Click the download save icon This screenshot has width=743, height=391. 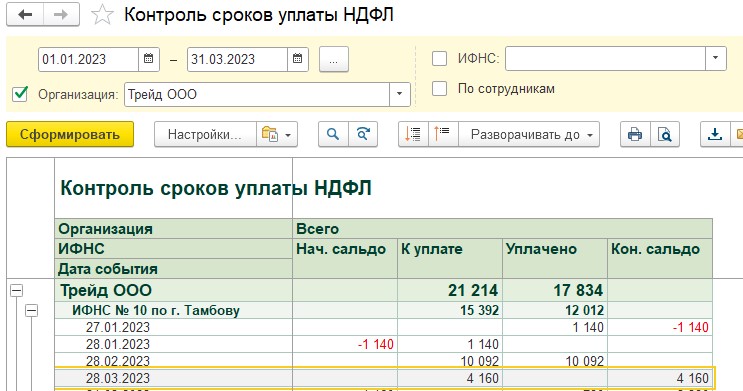715,135
